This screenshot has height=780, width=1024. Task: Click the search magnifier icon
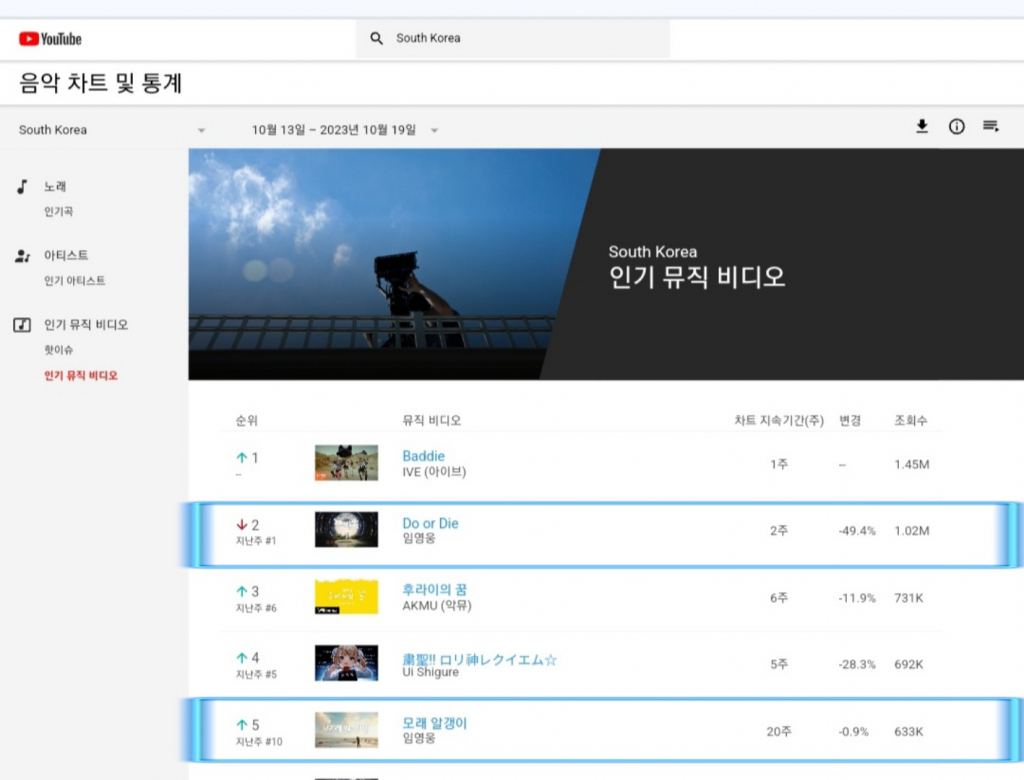pos(377,39)
